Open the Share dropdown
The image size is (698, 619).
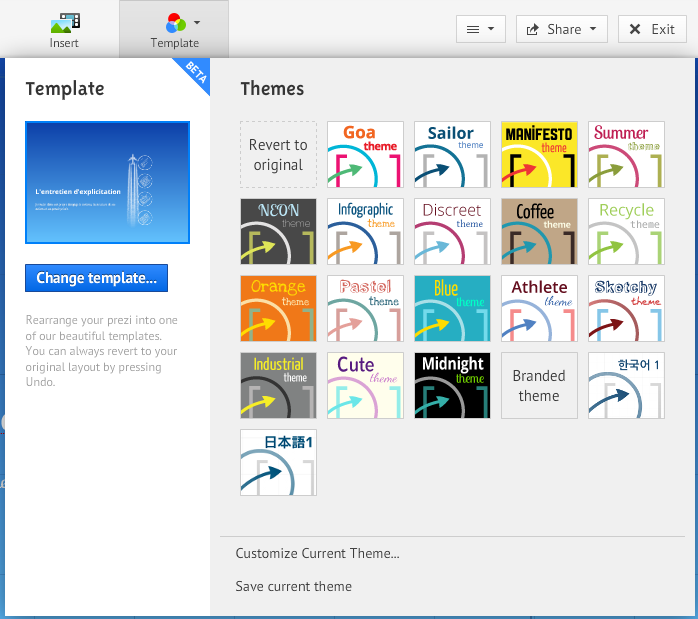tap(561, 29)
